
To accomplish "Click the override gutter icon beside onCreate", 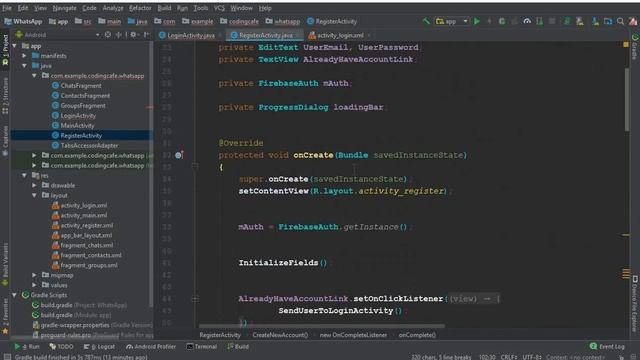I will [179, 155].
